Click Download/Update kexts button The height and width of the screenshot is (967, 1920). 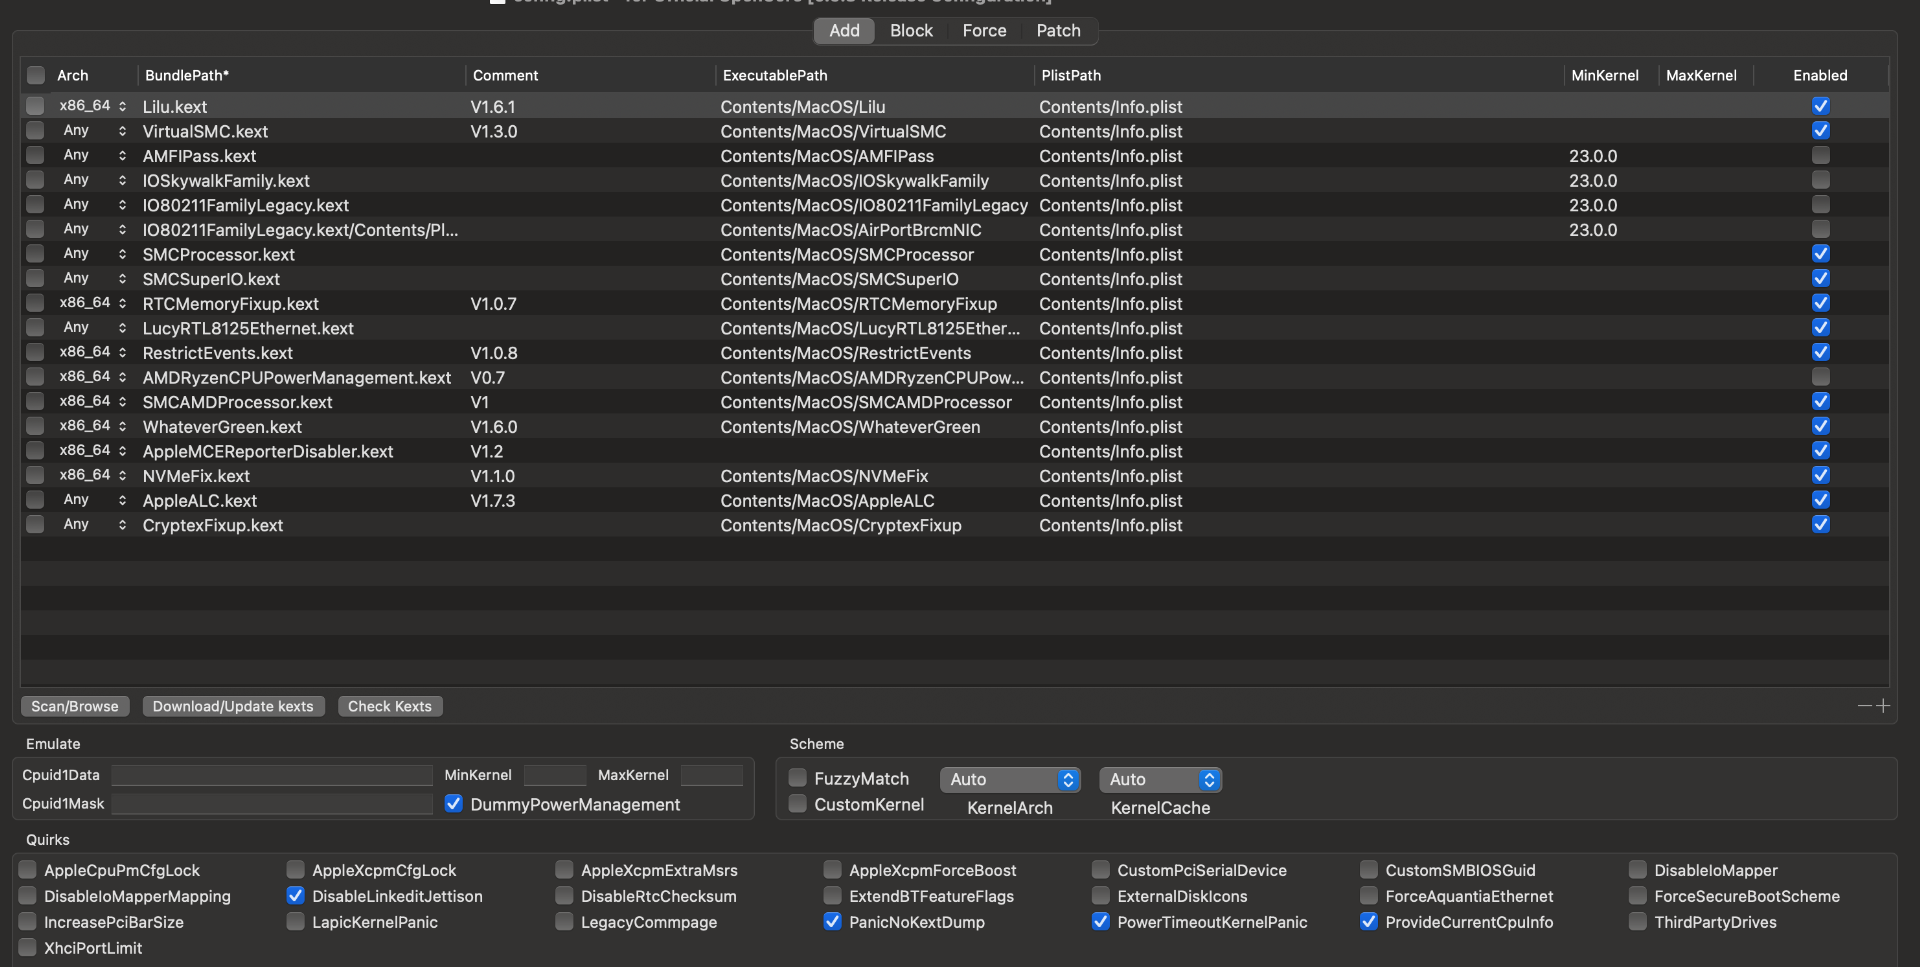tap(233, 706)
